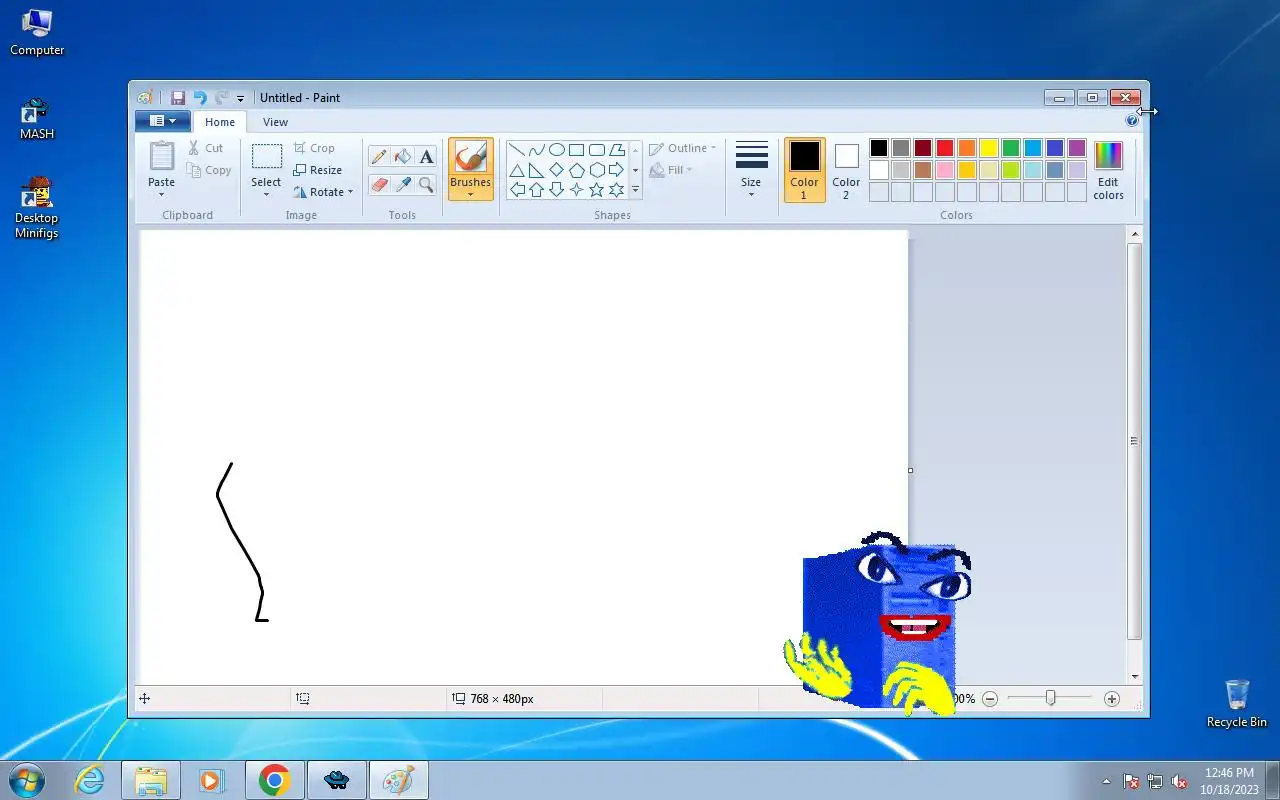
Task: Pick the pink (rose) color swatch
Action: coord(945,170)
